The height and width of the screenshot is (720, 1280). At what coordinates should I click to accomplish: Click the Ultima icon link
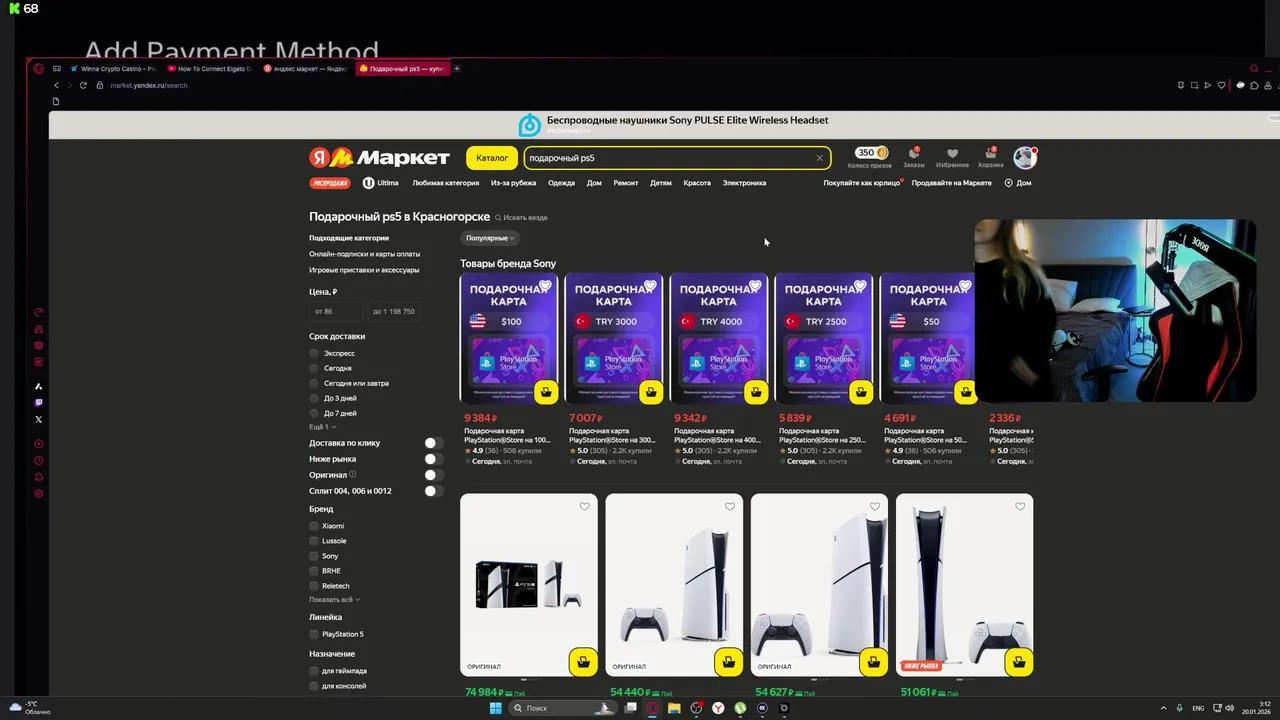pos(380,183)
